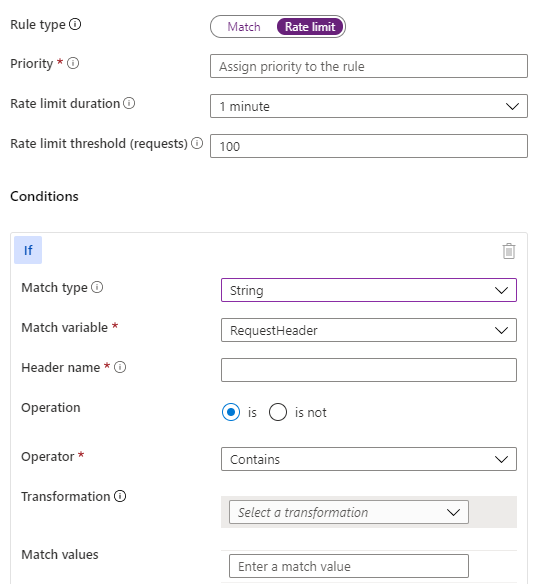Click the Match type info icon

pos(97,287)
